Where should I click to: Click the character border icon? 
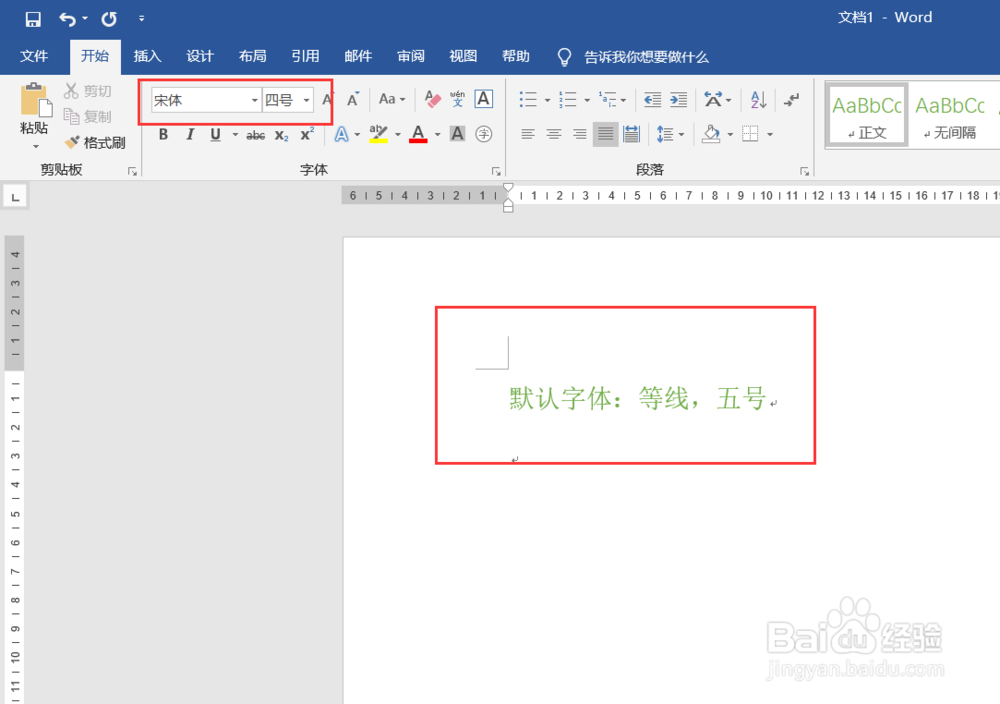click(x=483, y=99)
